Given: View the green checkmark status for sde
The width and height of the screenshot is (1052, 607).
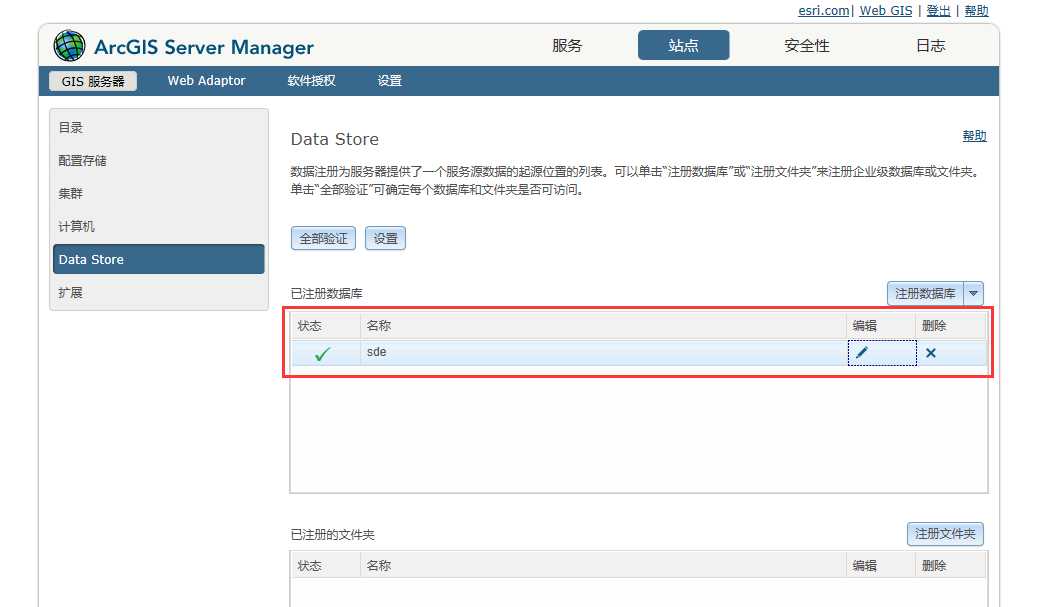Looking at the screenshot, I should [322, 353].
